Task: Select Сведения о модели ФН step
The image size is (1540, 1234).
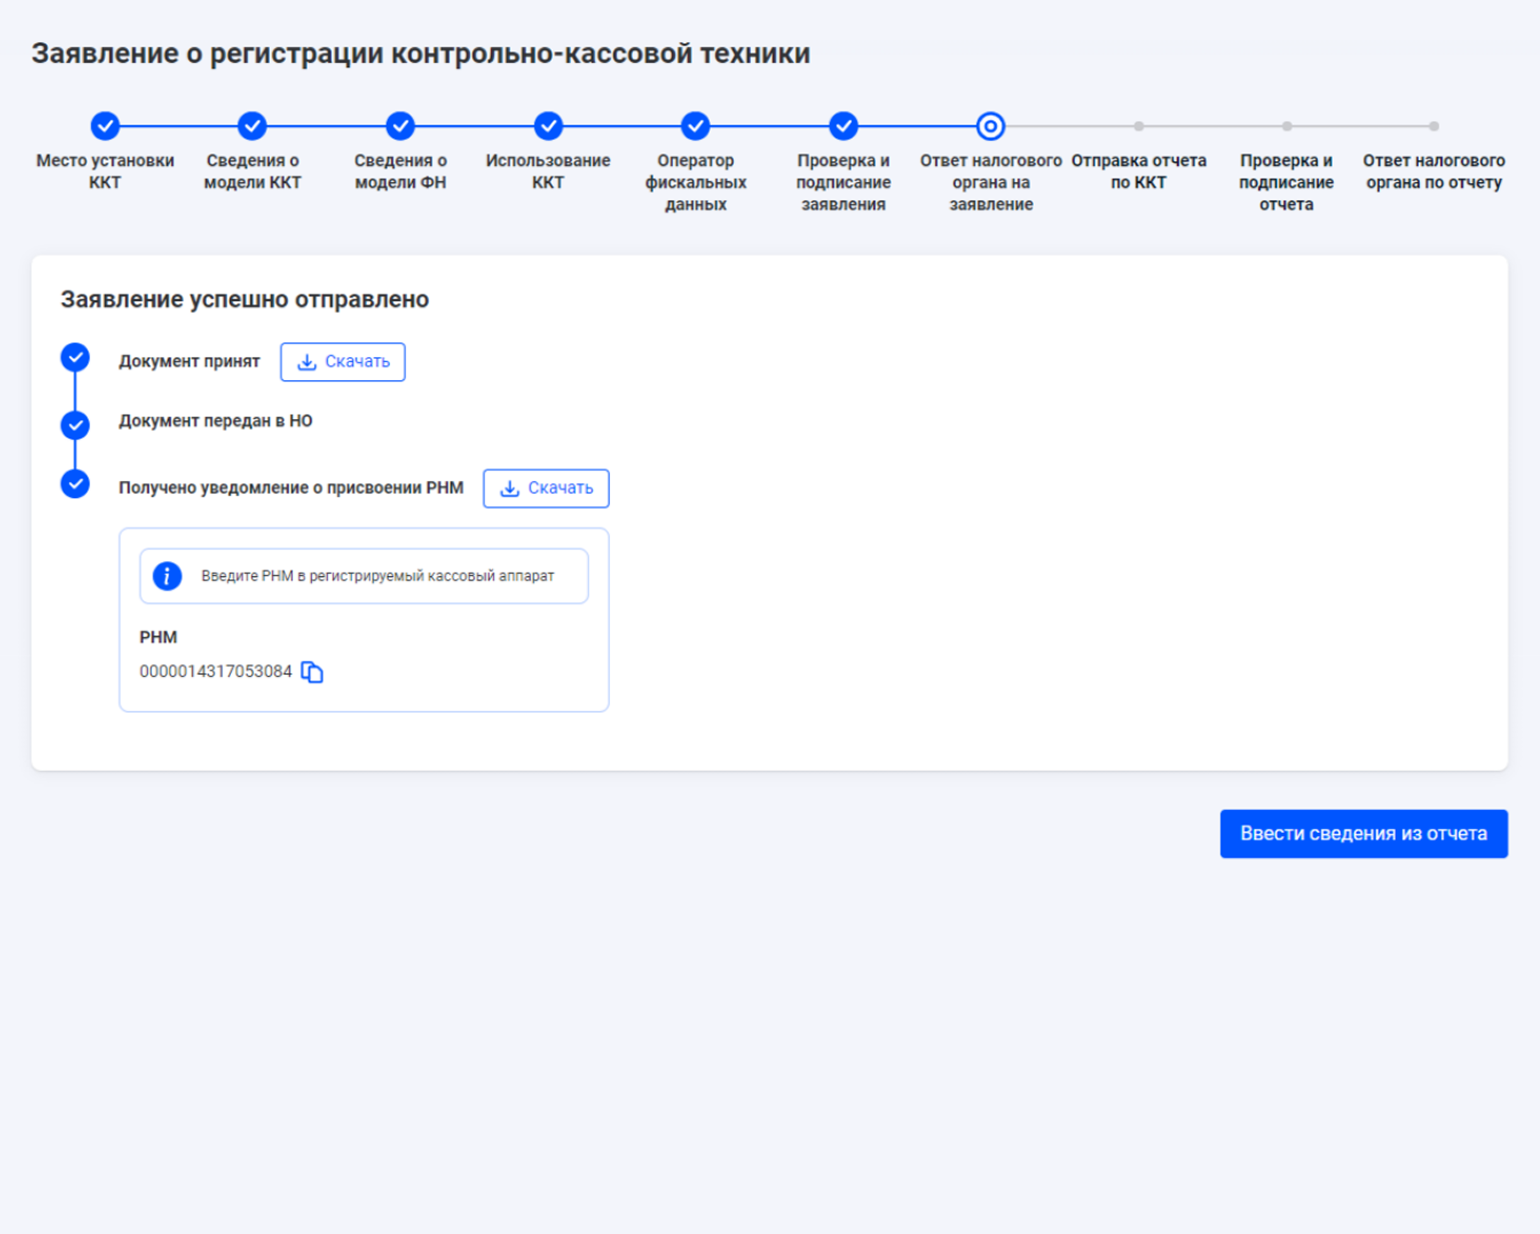Action: click(x=400, y=126)
